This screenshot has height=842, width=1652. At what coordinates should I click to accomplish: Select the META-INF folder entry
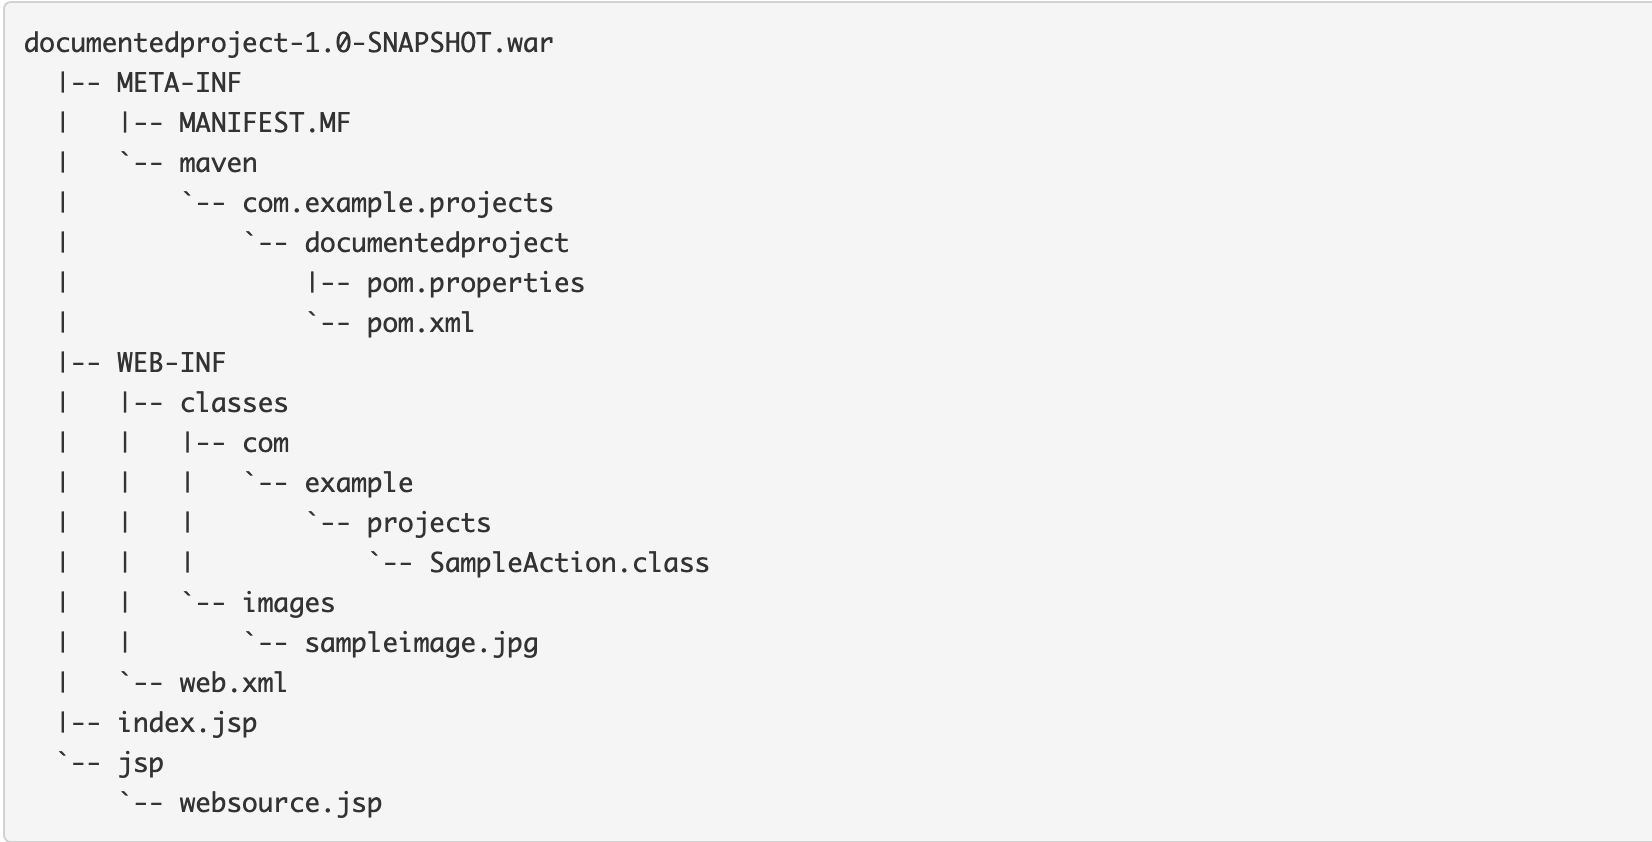click(x=179, y=83)
